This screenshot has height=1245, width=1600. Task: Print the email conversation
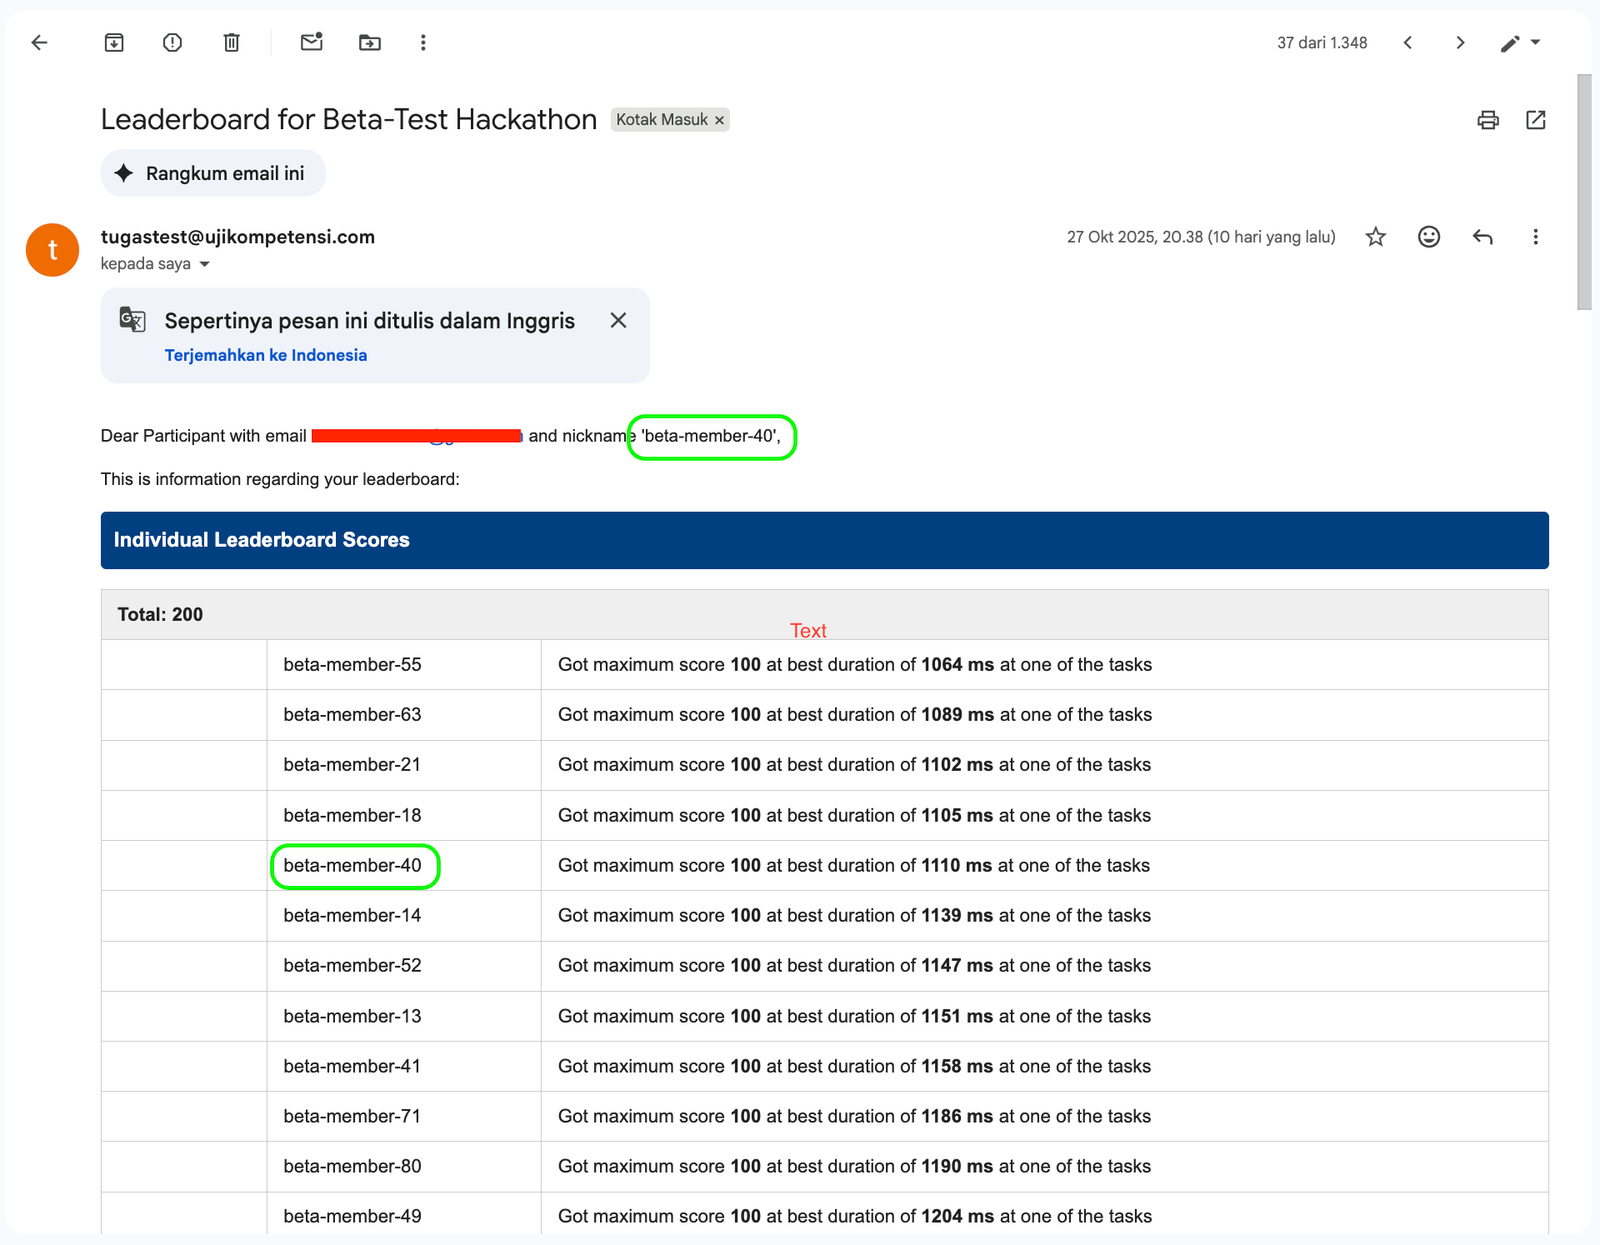tap(1488, 120)
